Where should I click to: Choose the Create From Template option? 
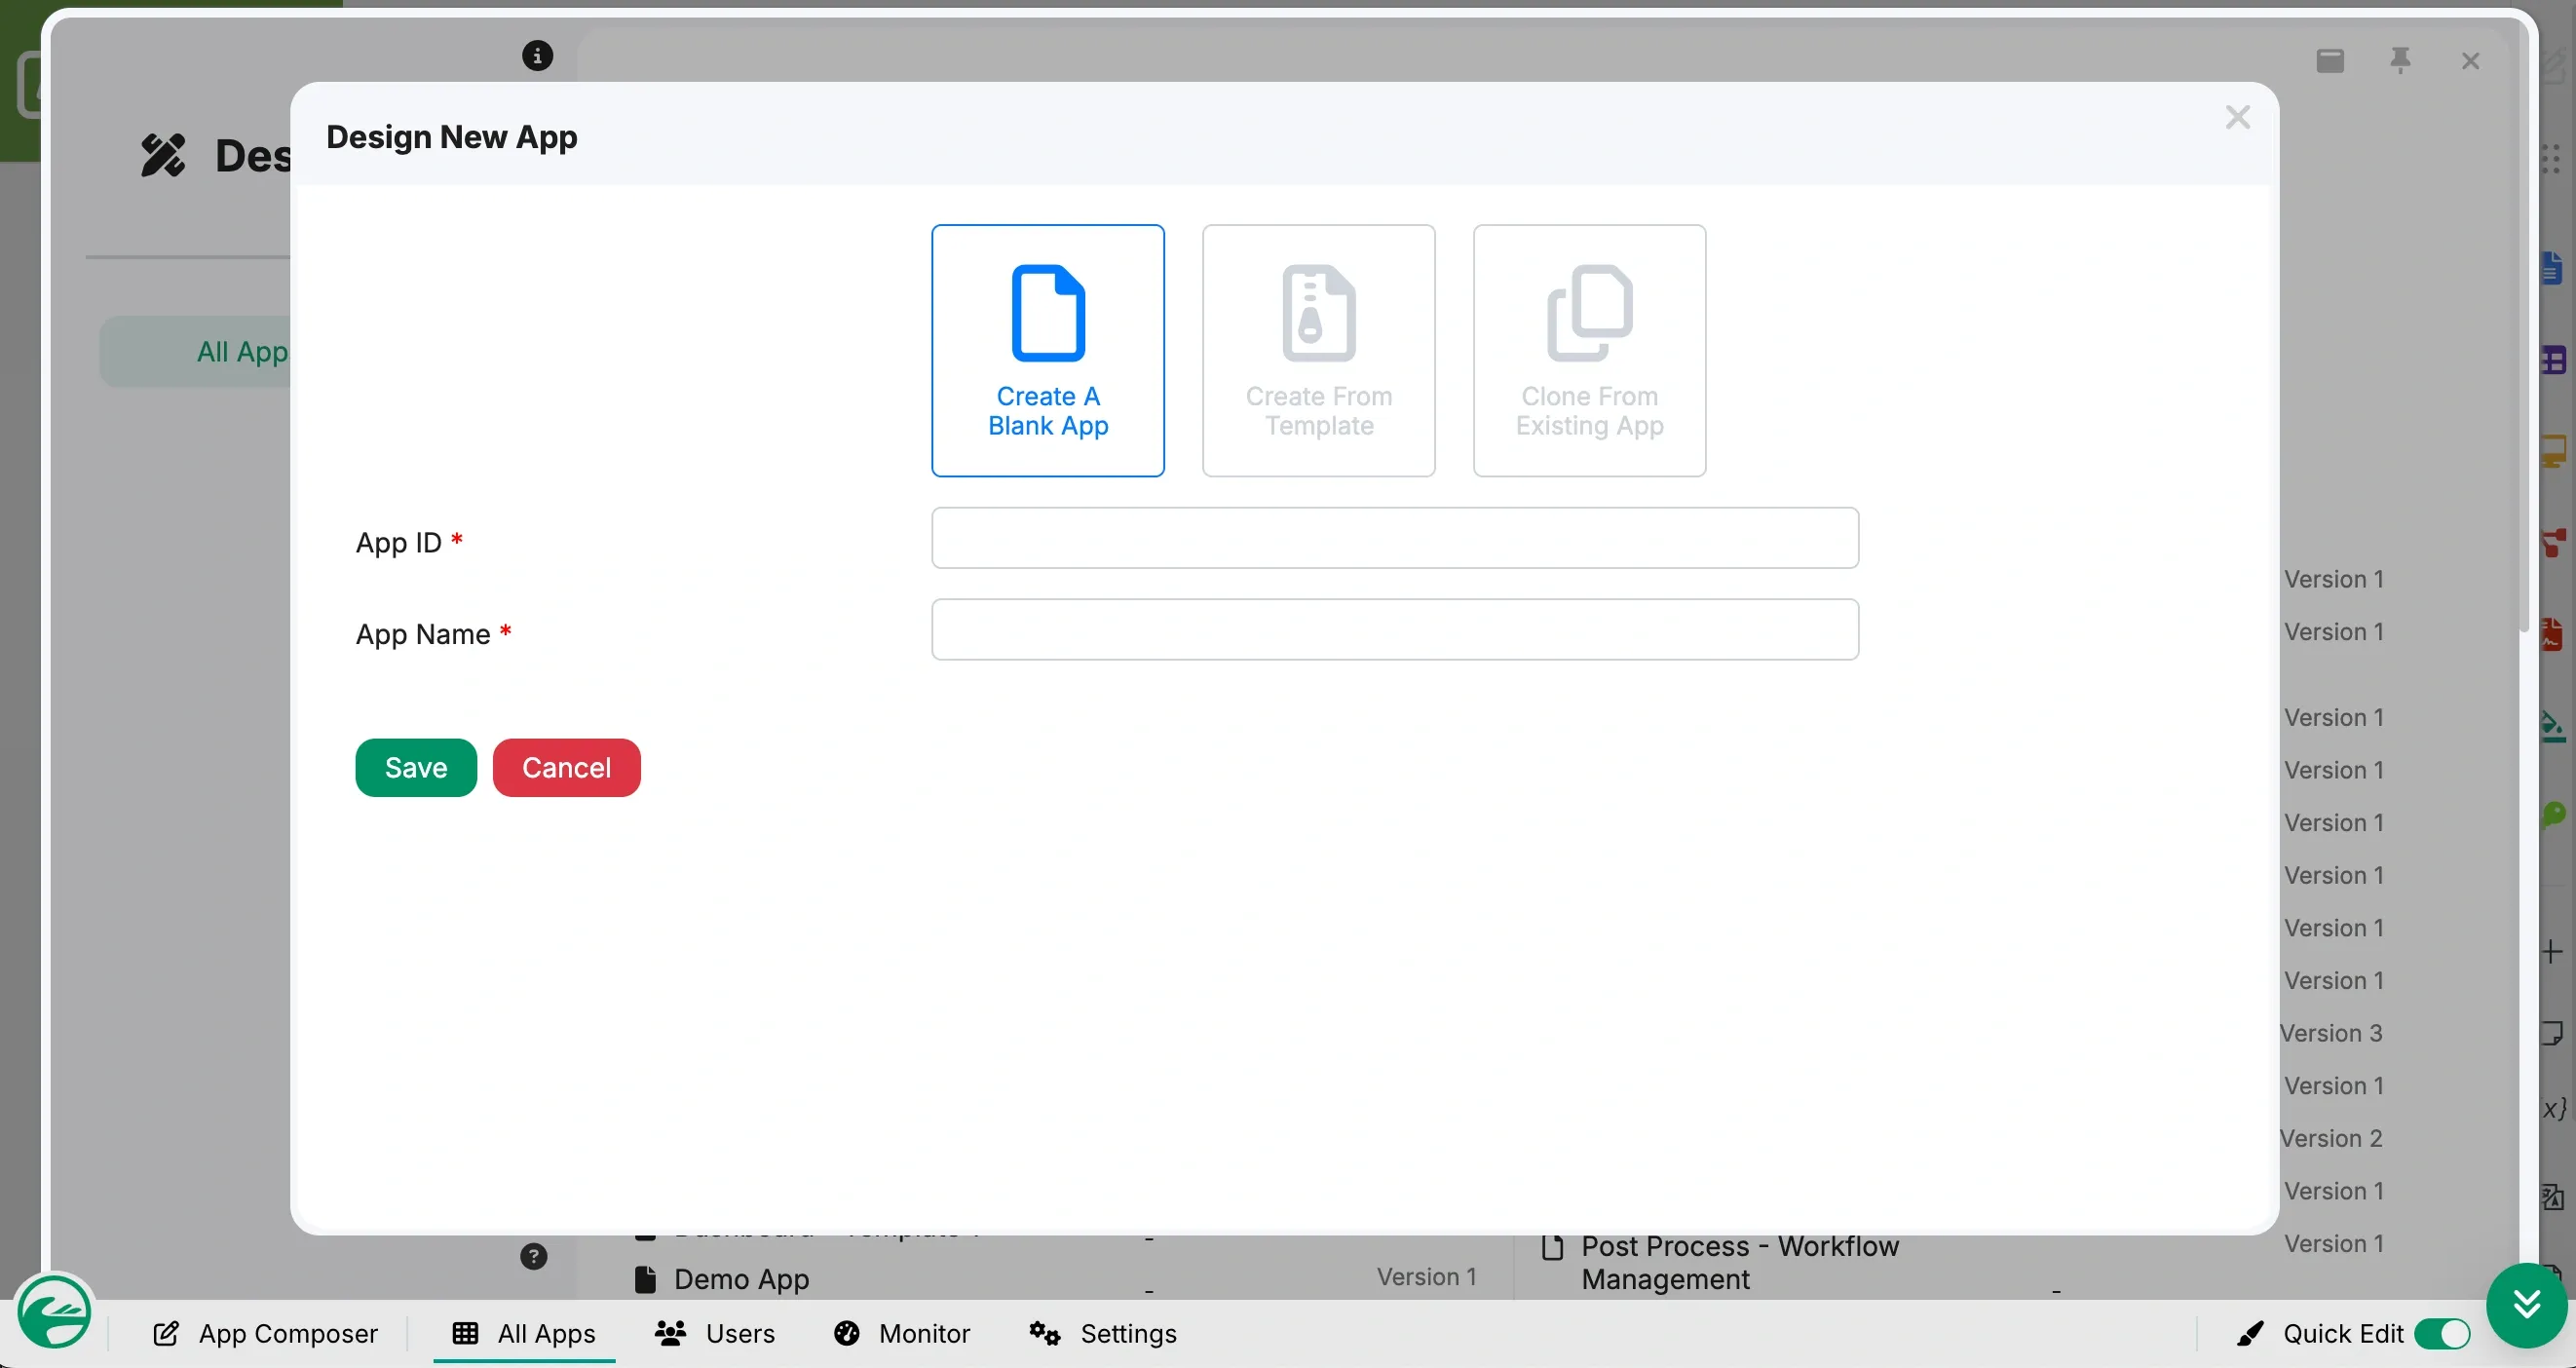[x=1318, y=350]
